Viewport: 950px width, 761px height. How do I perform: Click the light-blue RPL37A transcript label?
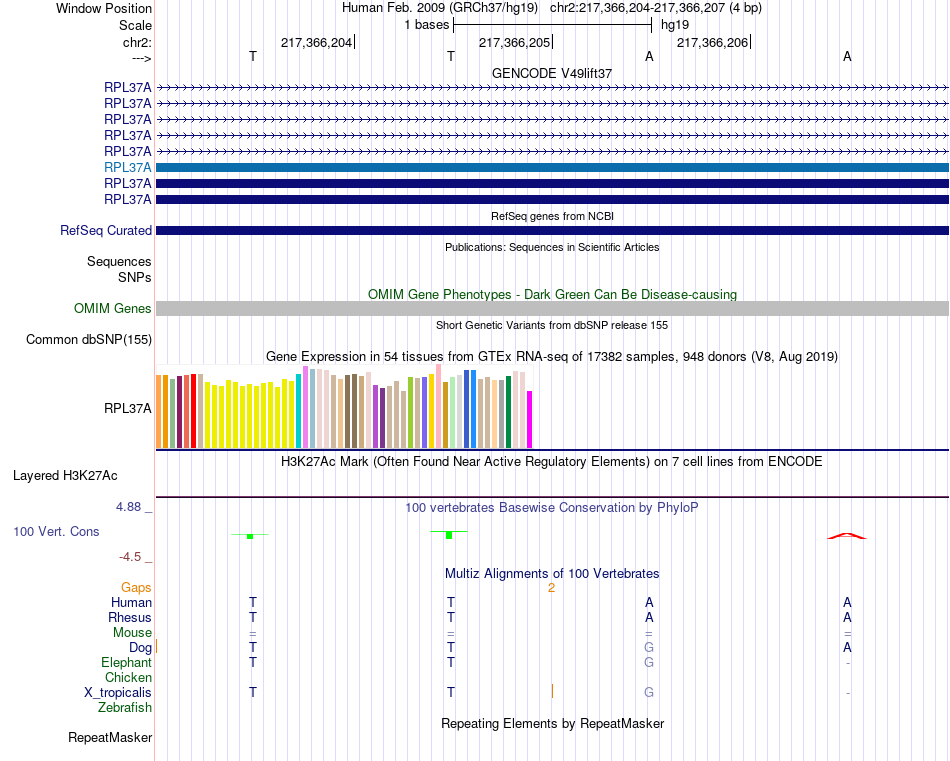click(x=127, y=167)
